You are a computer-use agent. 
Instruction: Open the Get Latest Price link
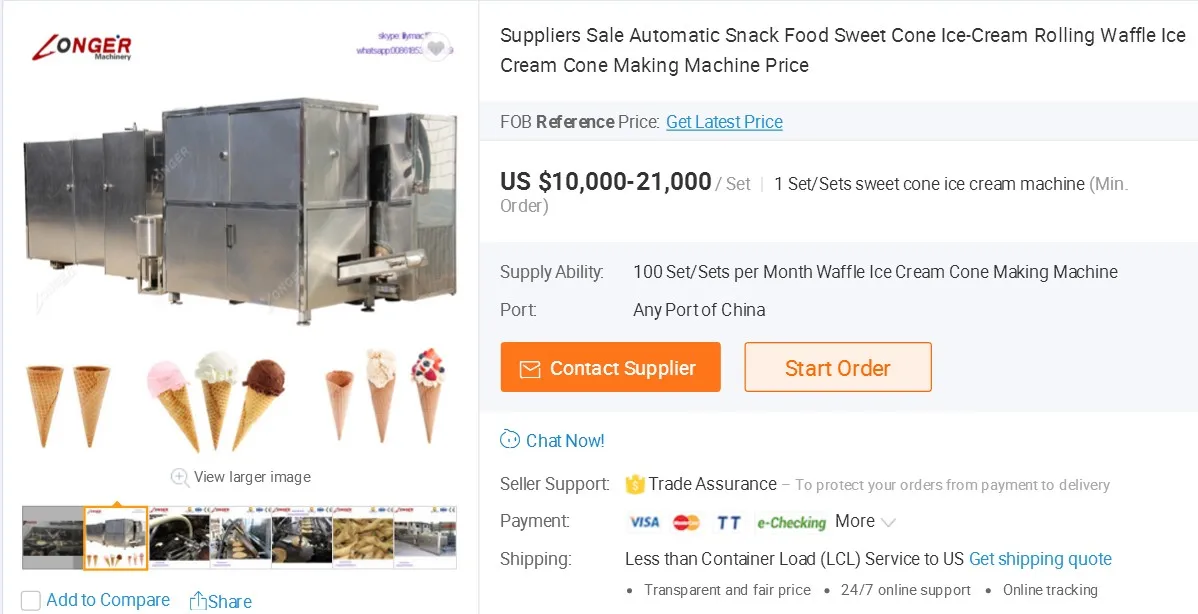pyautogui.click(x=724, y=122)
